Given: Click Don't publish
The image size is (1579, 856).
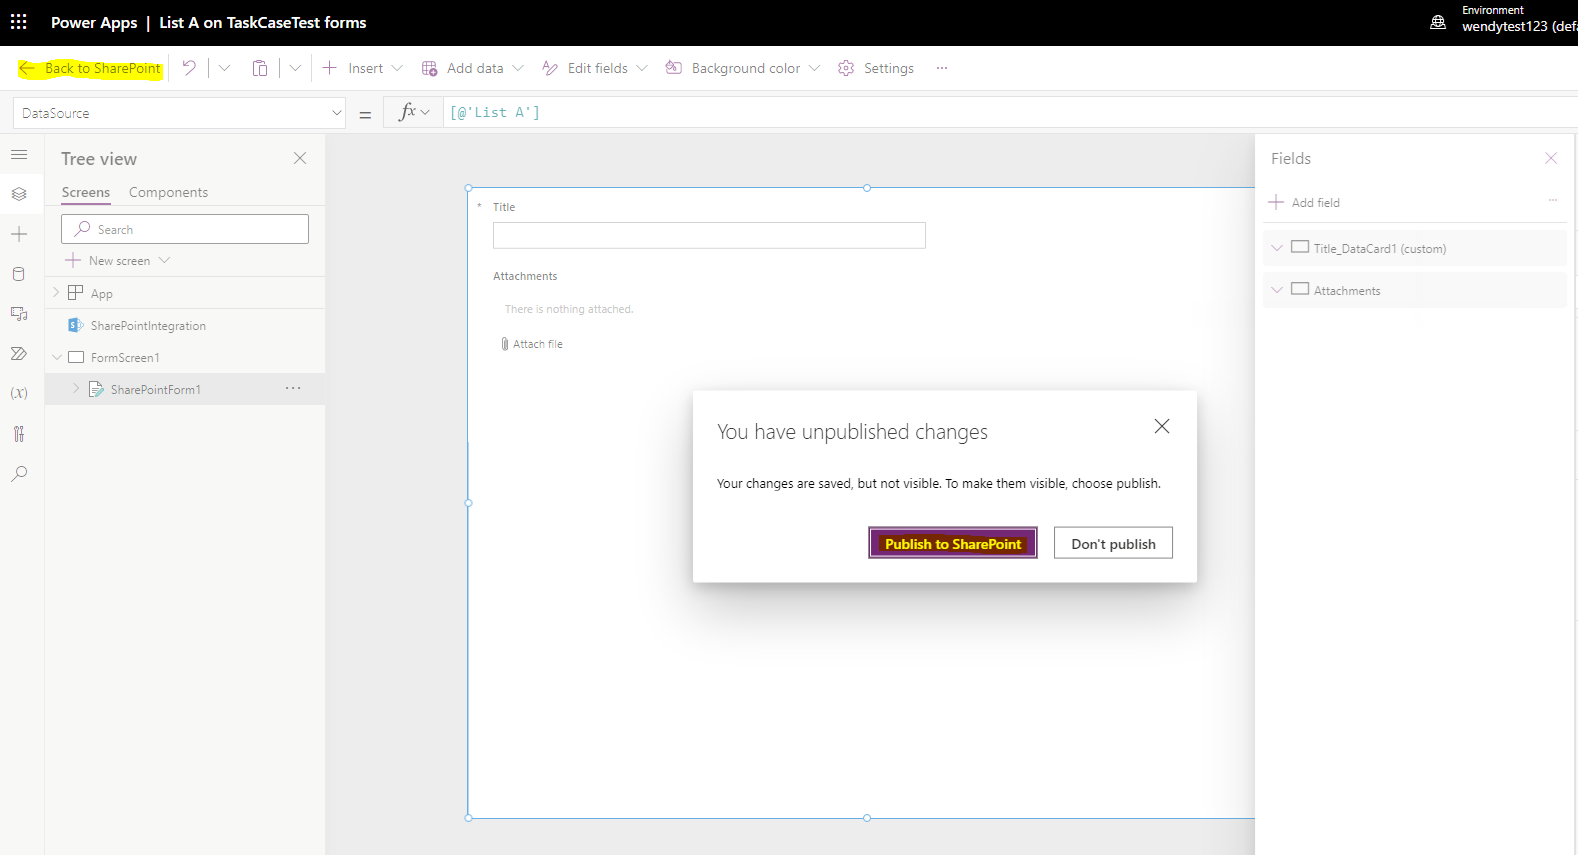Looking at the screenshot, I should pyautogui.click(x=1113, y=543).
